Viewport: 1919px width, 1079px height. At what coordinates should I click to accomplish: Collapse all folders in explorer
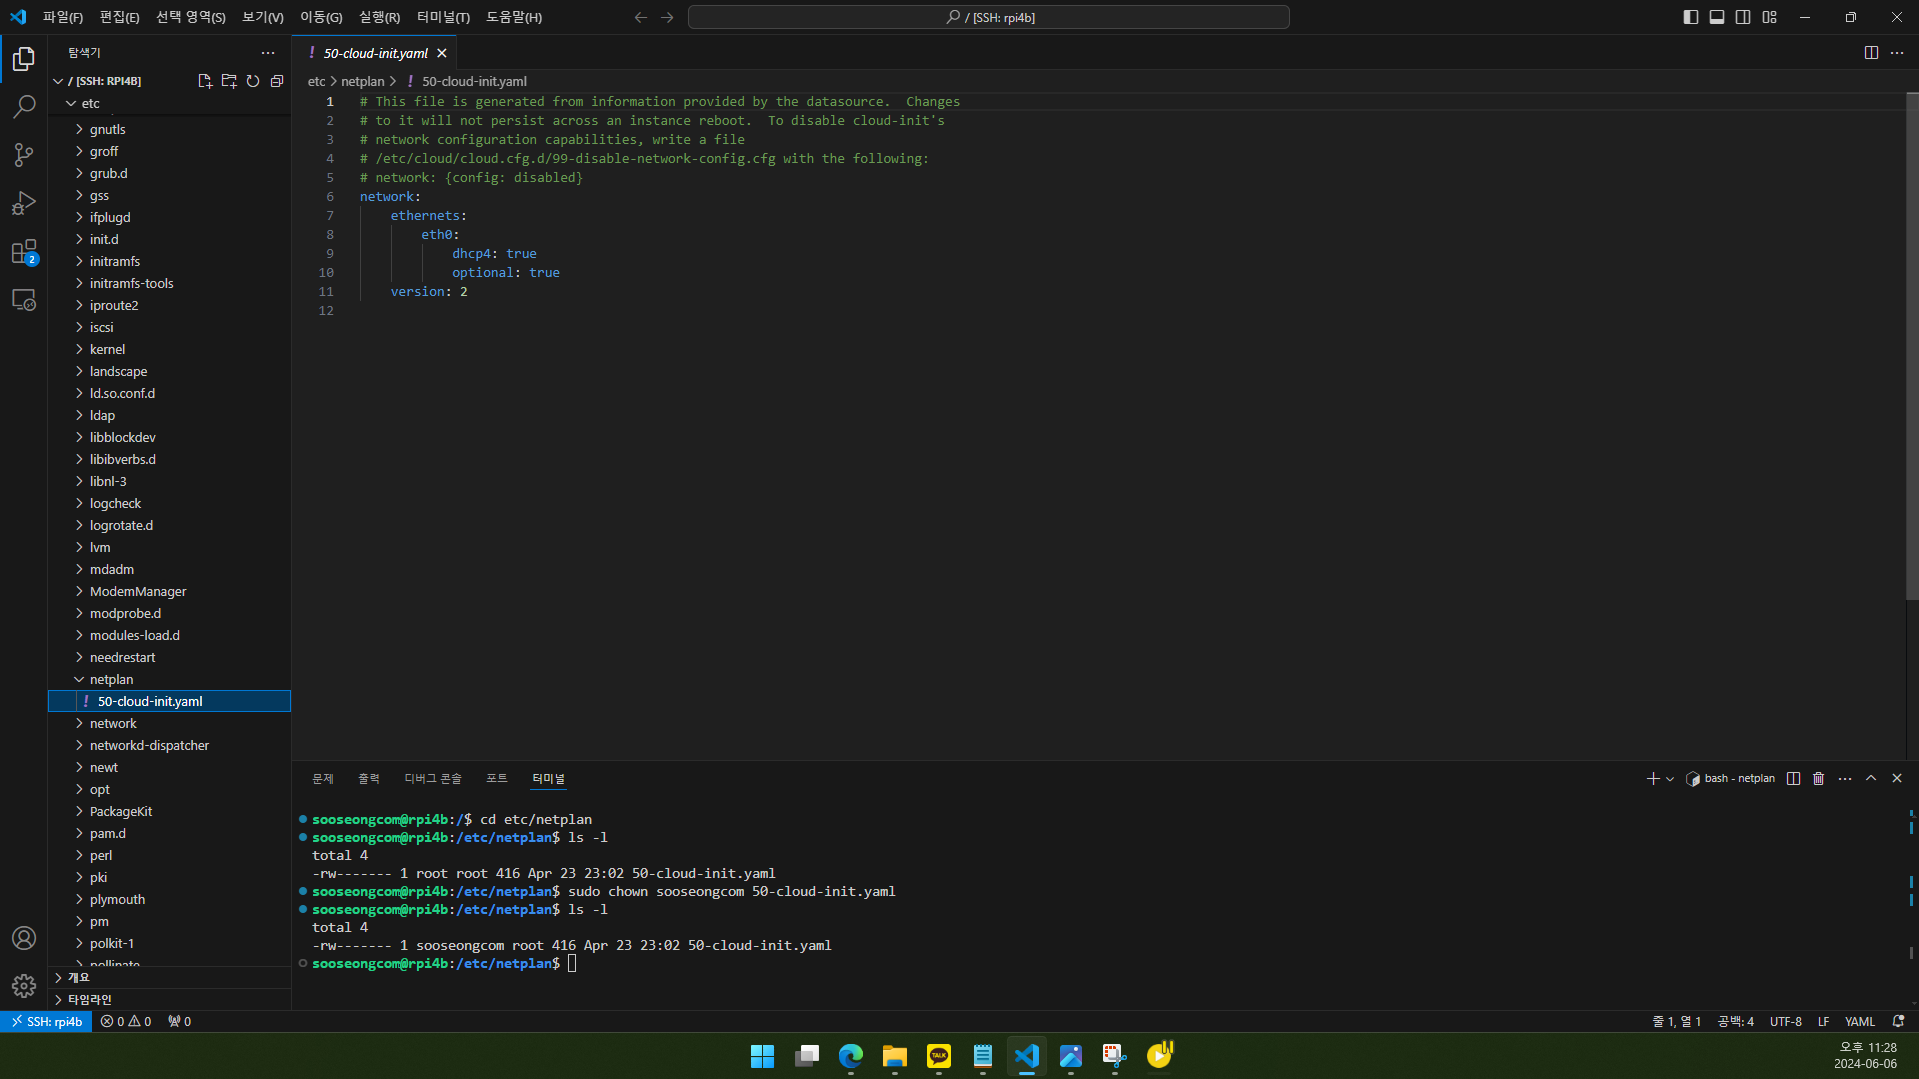277,81
